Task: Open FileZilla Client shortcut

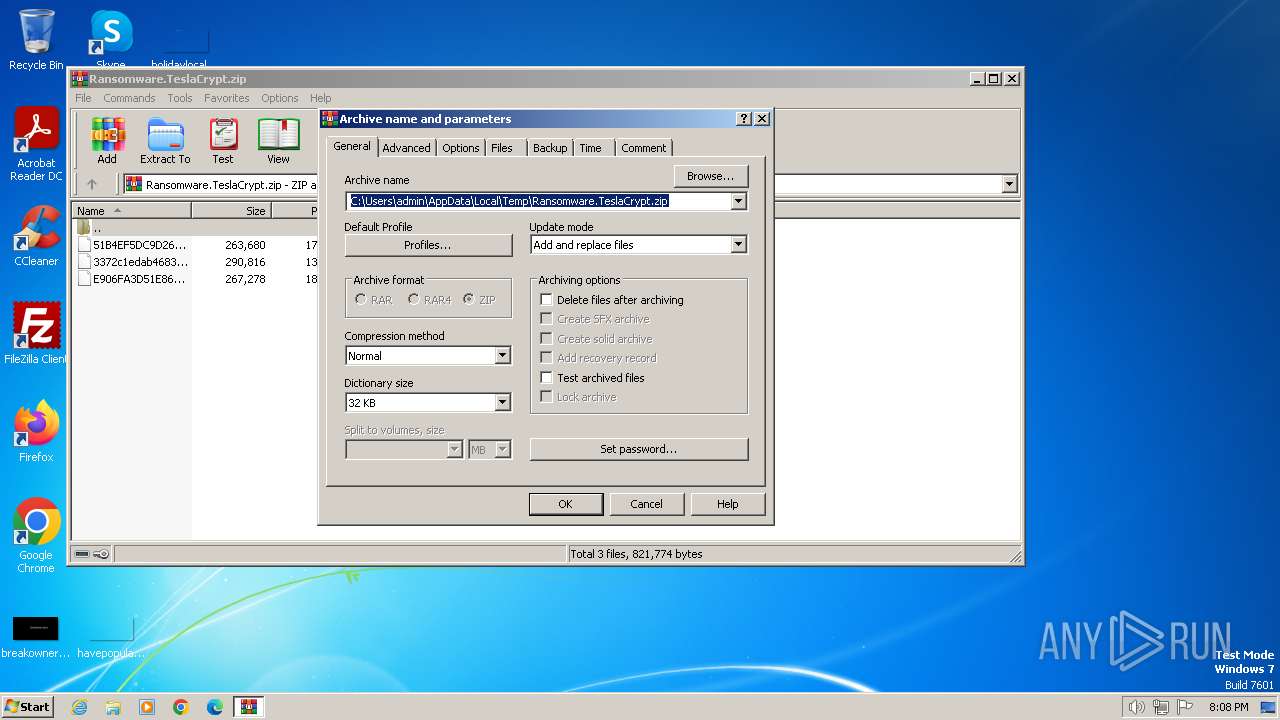Action: [x=36, y=333]
